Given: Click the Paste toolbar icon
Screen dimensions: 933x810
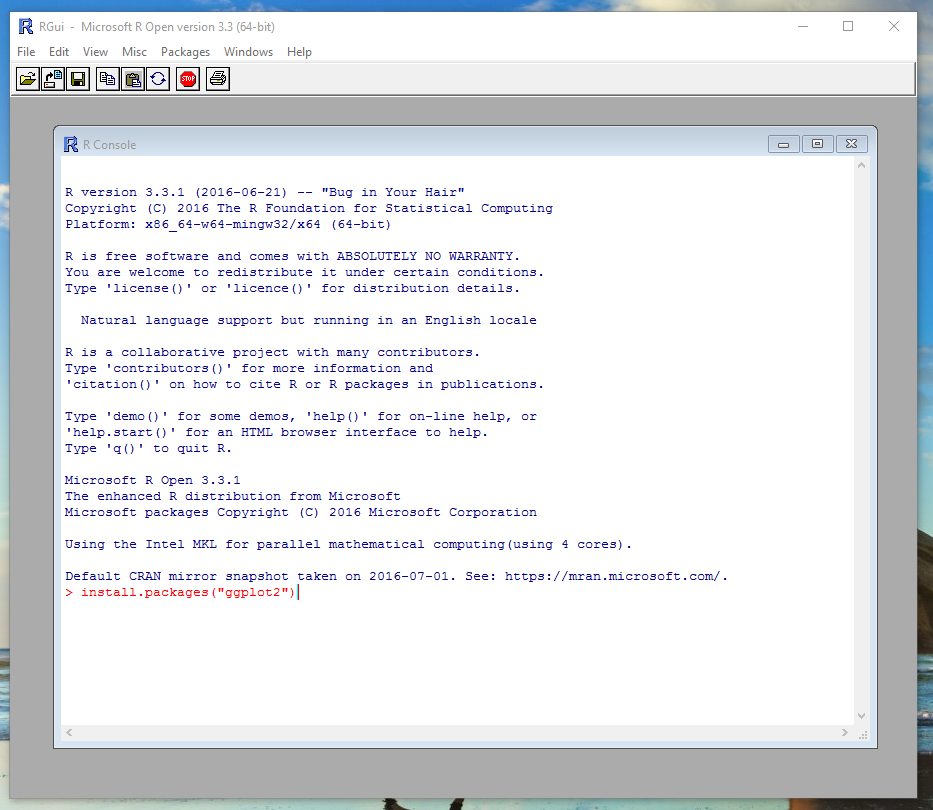Looking at the screenshot, I should [133, 79].
